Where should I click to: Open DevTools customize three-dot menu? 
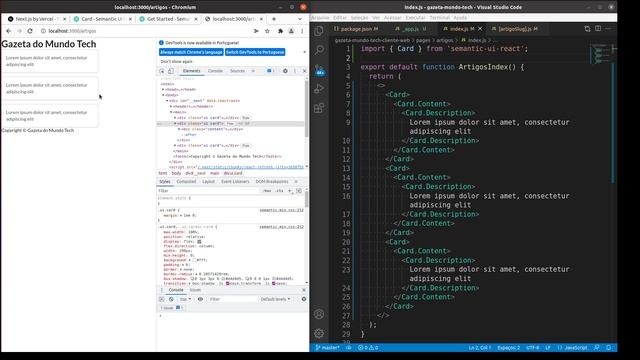[x=295, y=71]
